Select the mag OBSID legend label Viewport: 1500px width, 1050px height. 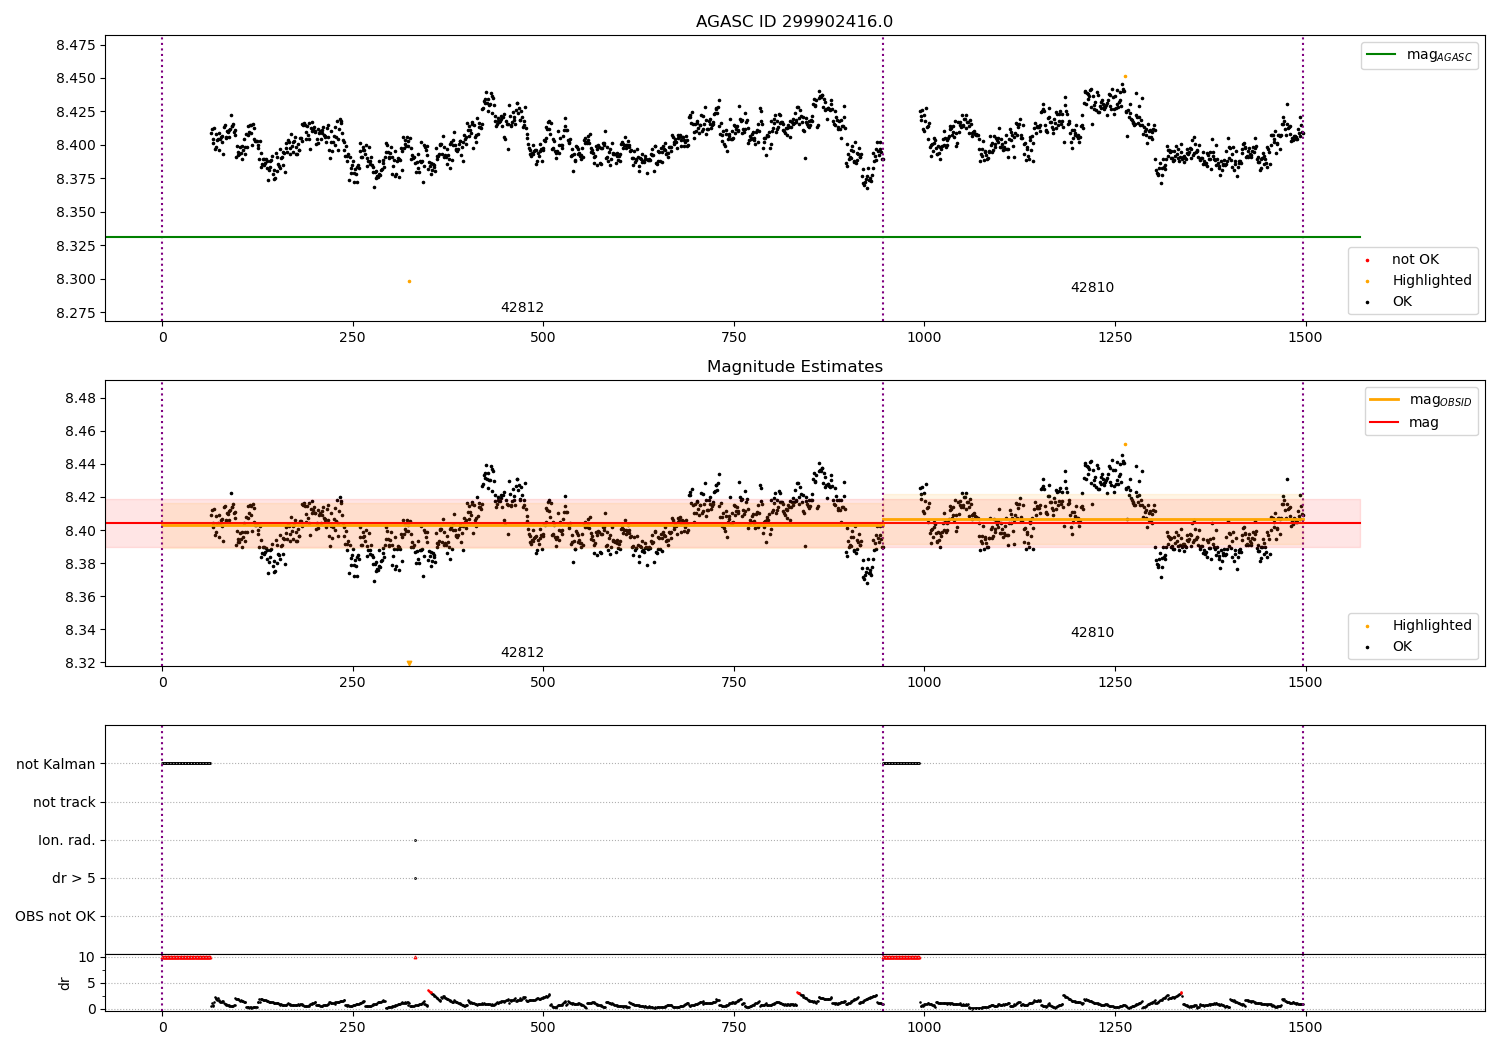pos(1440,400)
